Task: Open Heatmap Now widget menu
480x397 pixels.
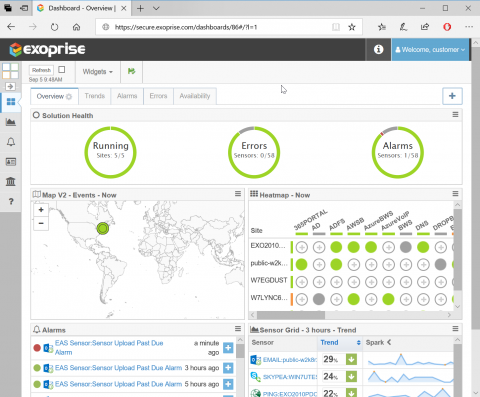Action: (x=455, y=194)
